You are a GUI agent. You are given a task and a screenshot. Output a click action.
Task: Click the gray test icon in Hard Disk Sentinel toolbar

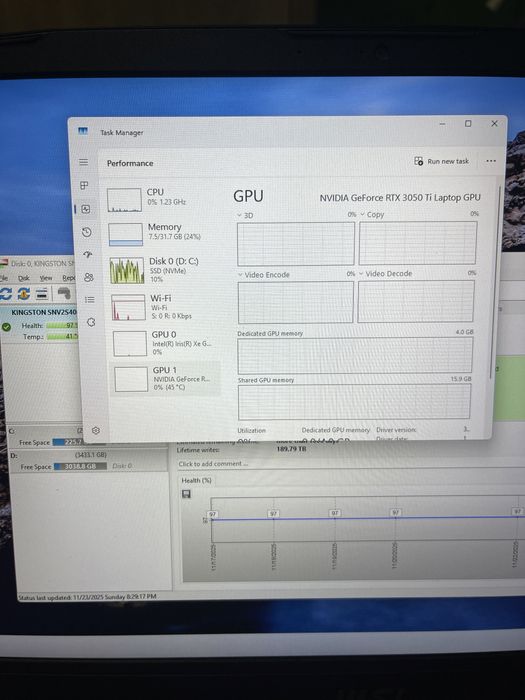coord(65,294)
